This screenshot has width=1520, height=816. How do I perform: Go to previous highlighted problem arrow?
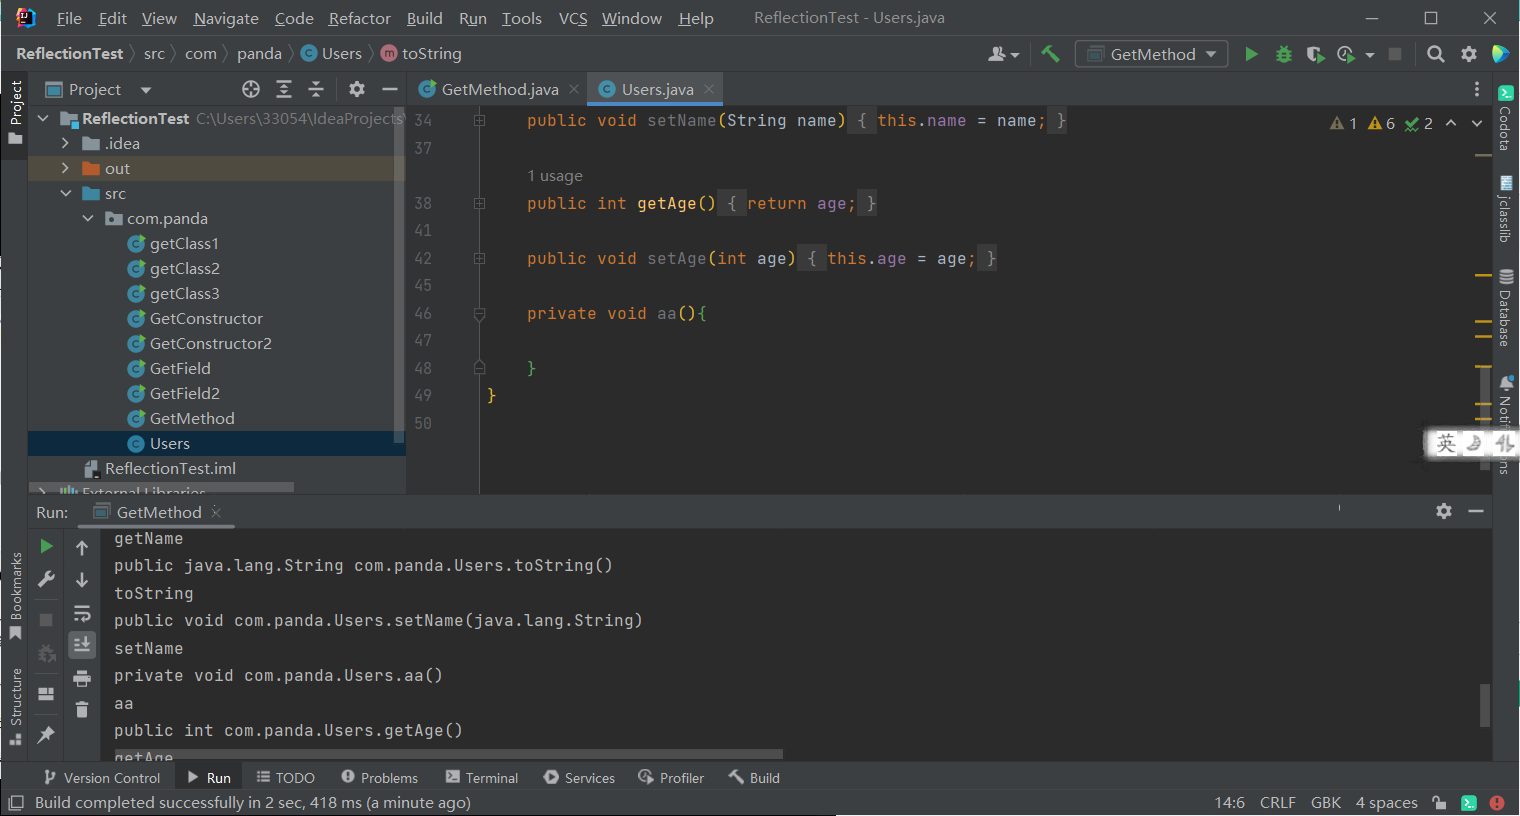tap(1451, 123)
